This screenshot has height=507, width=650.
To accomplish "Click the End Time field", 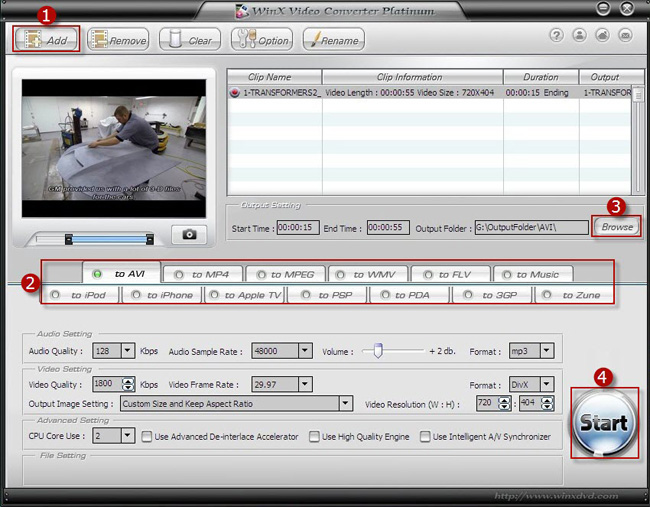I will pyautogui.click(x=388, y=228).
